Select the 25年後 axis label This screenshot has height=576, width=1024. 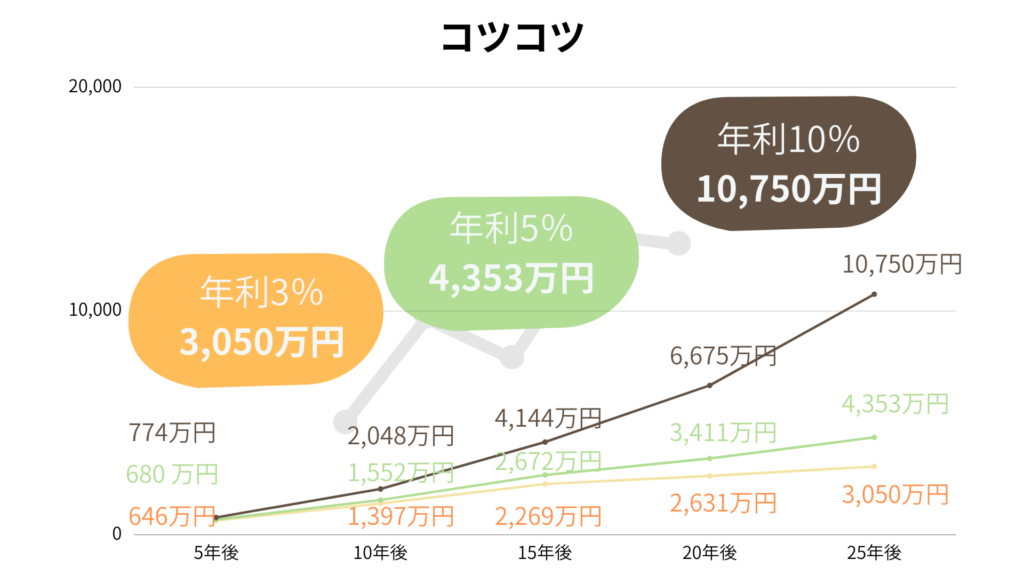[x=874, y=553]
